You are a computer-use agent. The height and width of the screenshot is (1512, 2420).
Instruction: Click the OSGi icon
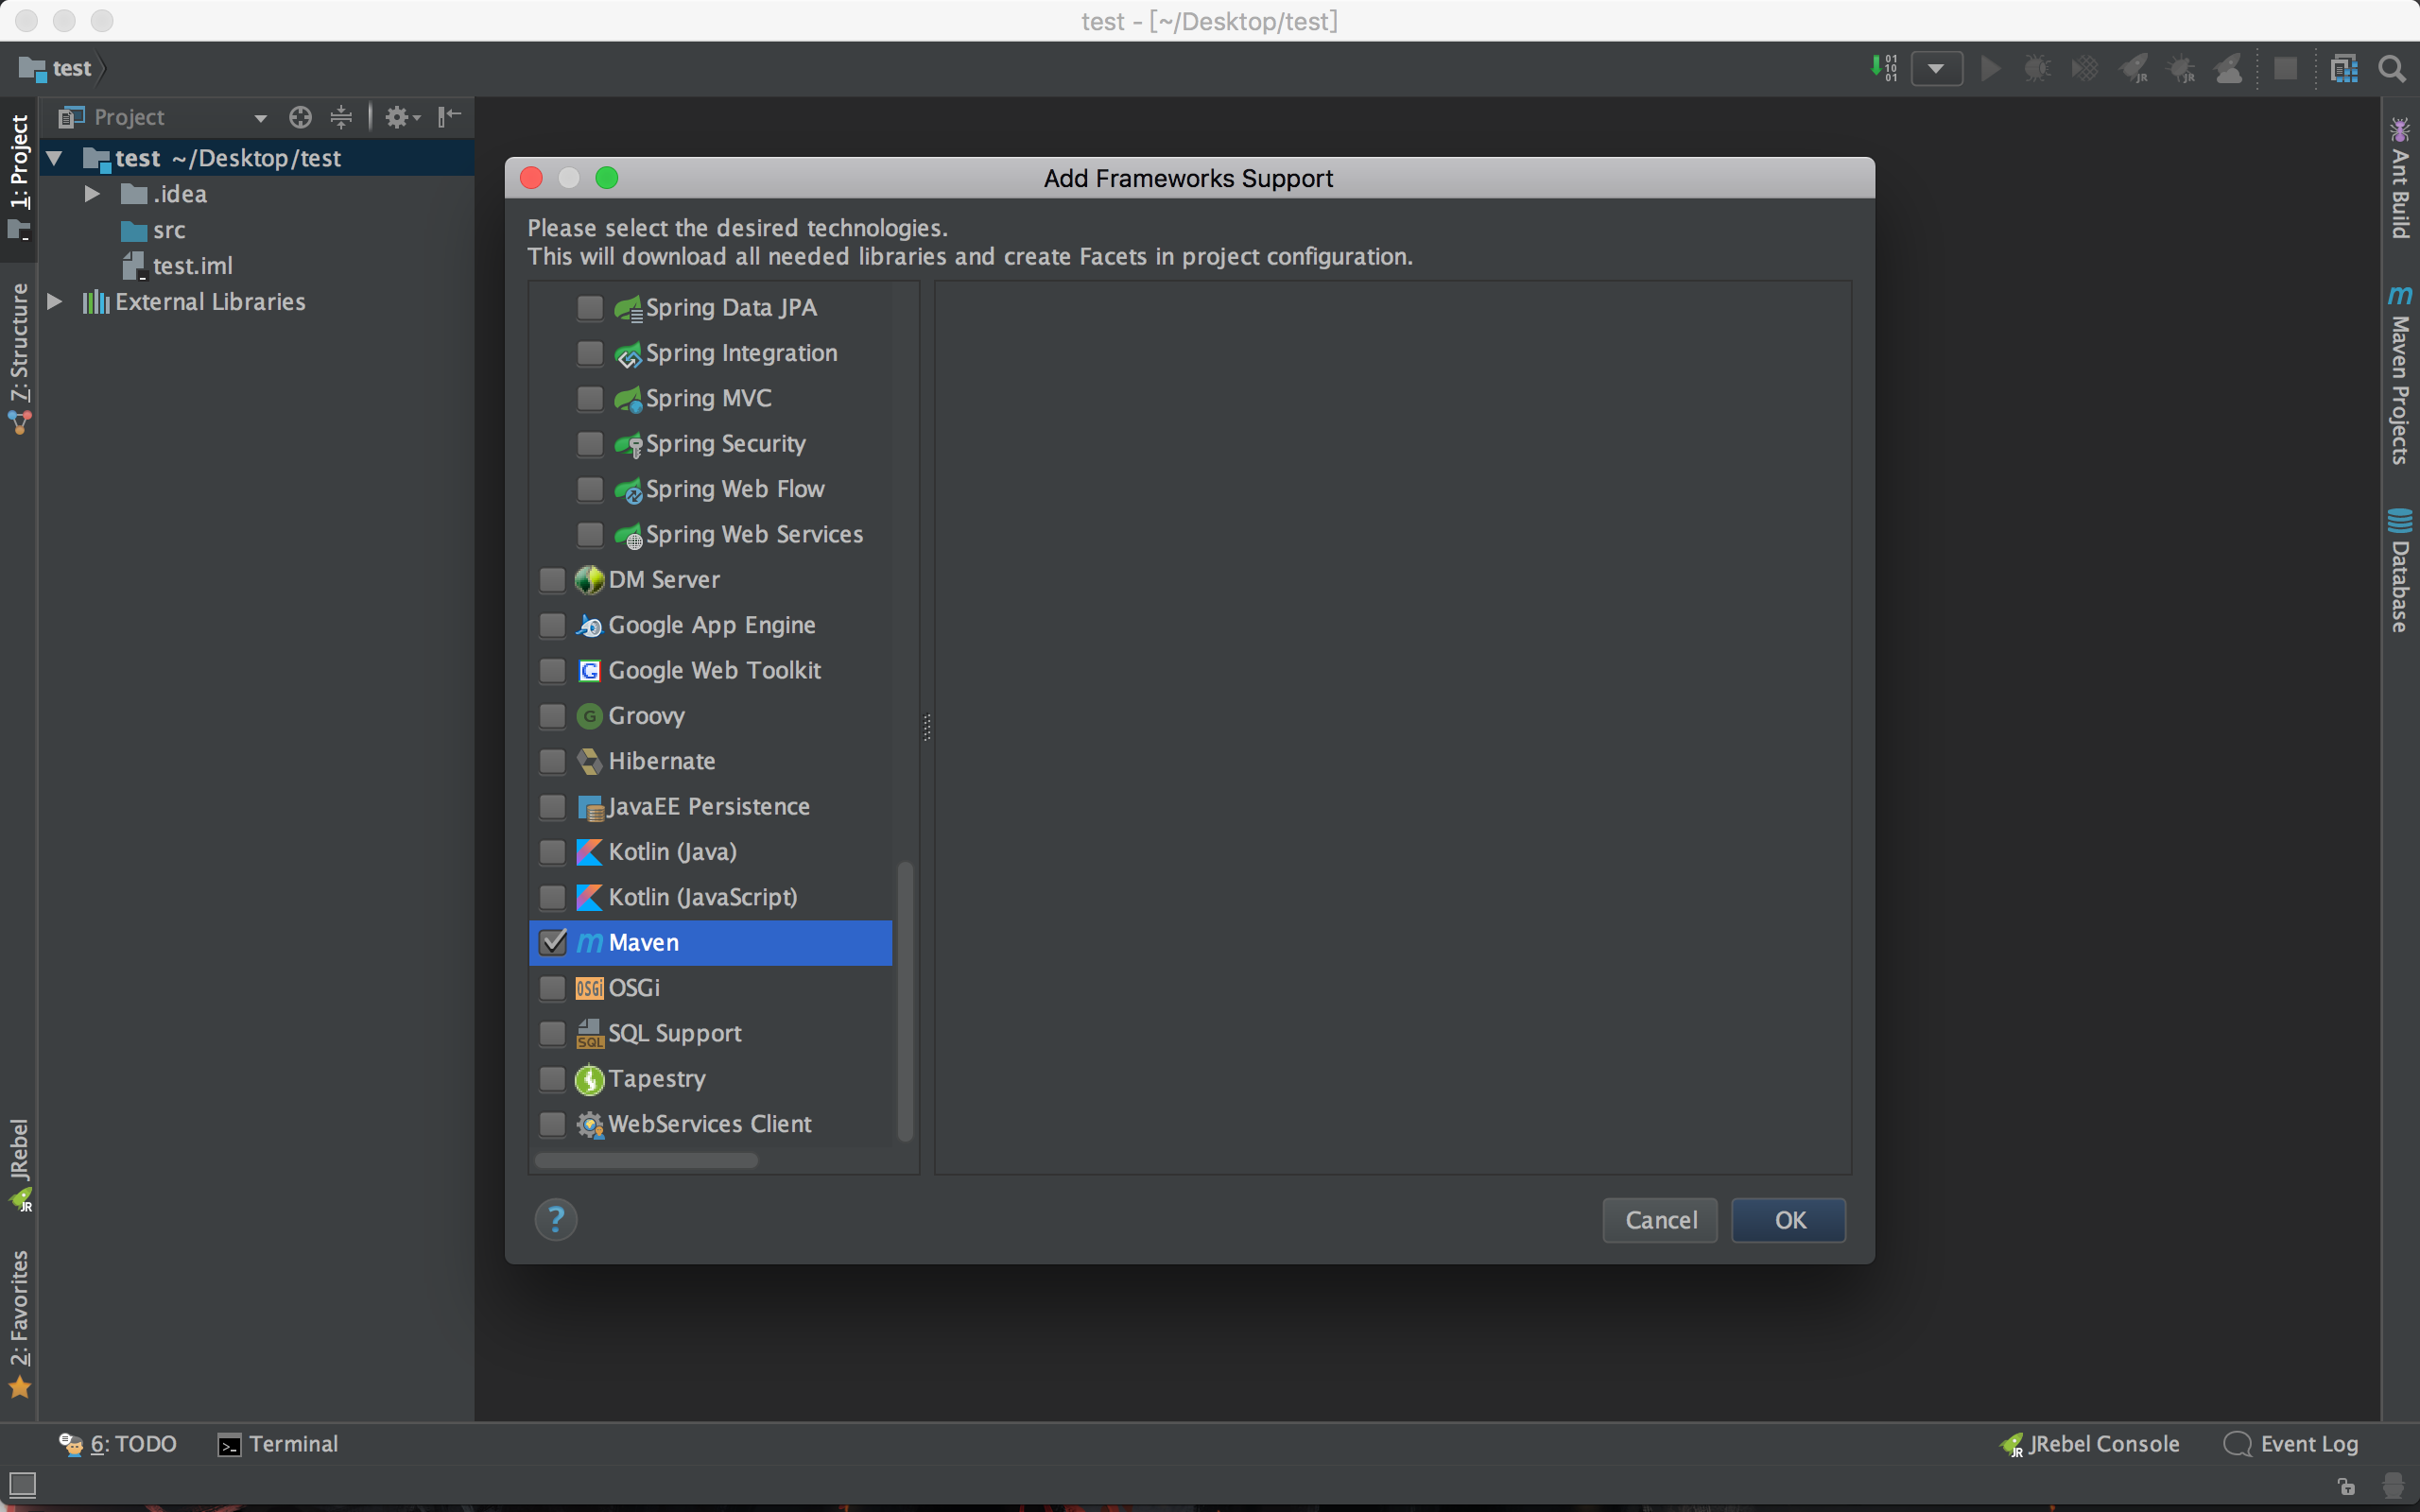tap(590, 988)
